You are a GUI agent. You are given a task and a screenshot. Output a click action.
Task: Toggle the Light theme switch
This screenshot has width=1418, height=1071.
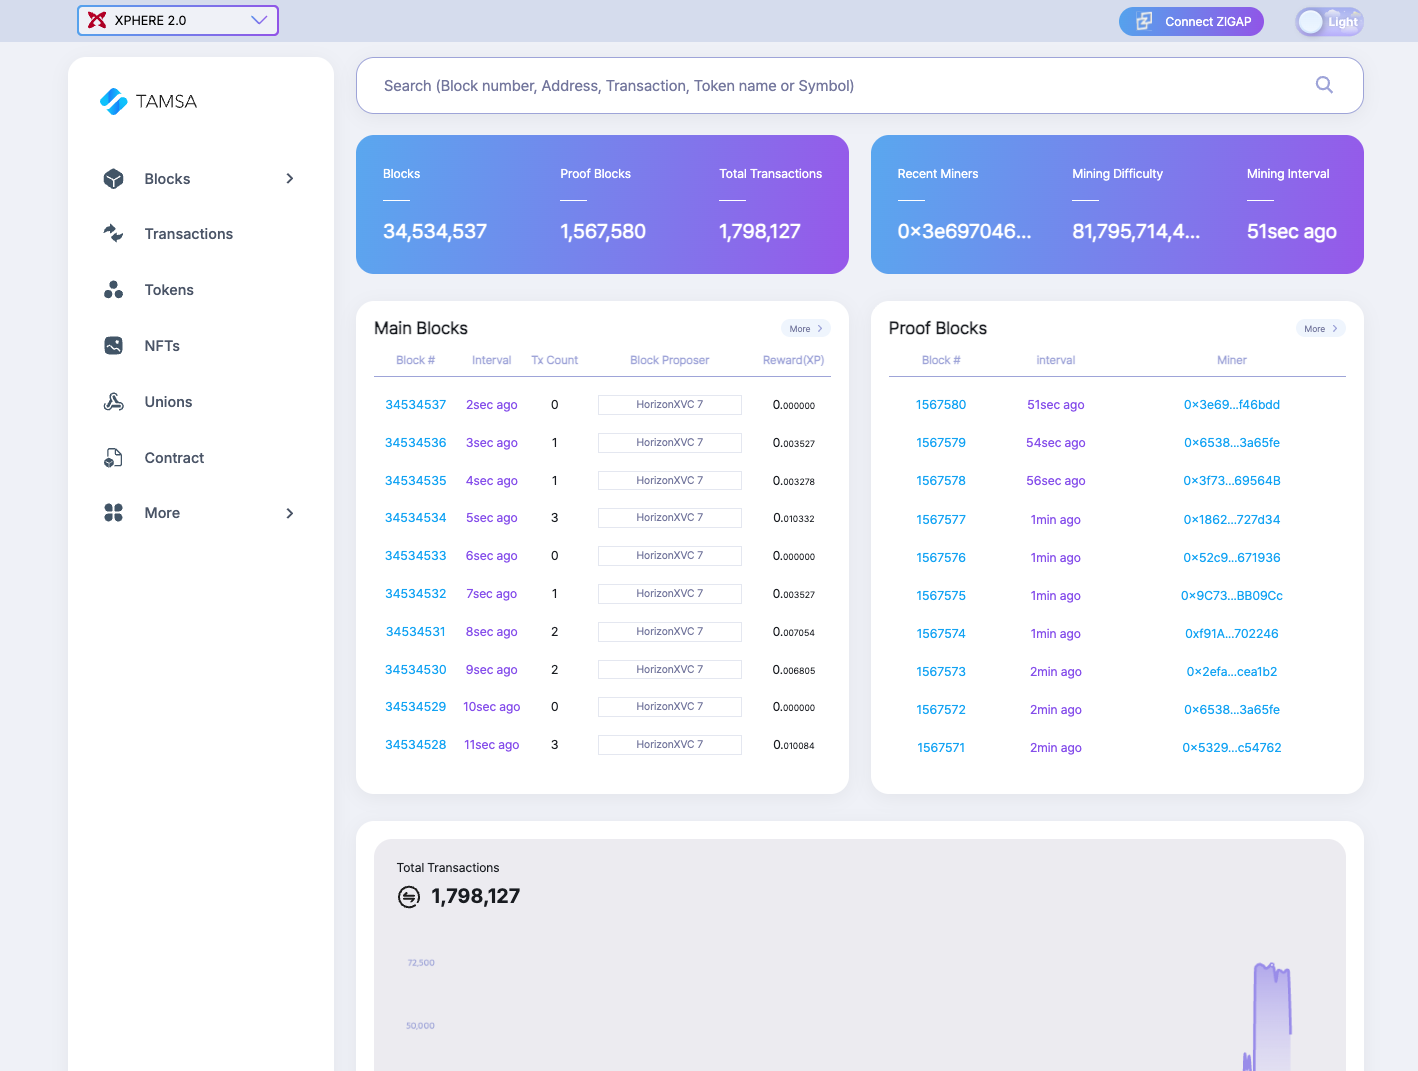1329,22
